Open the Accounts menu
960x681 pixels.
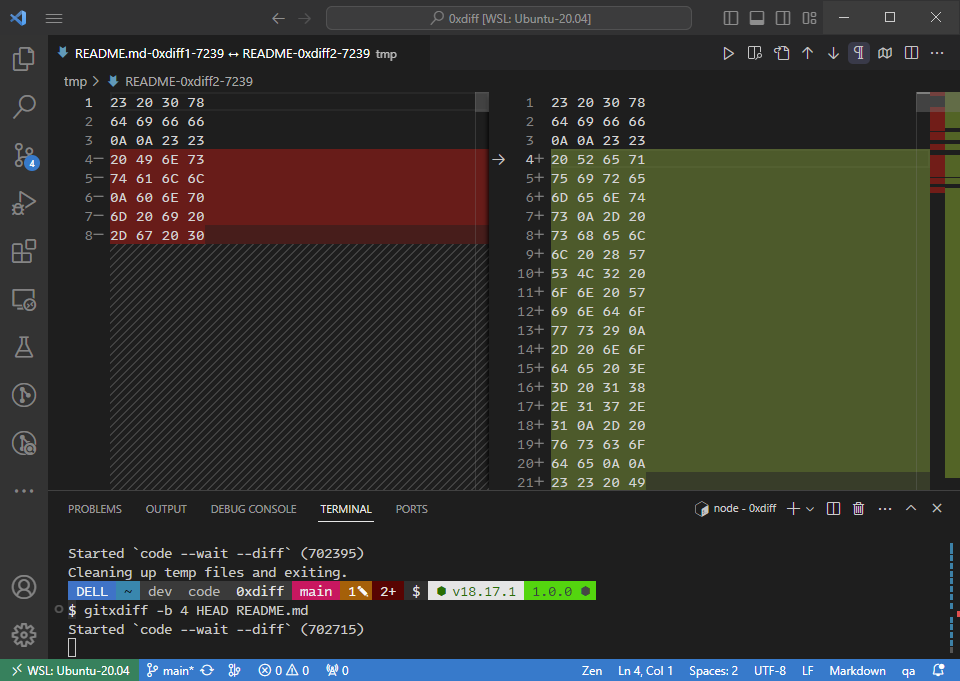pyautogui.click(x=24, y=587)
